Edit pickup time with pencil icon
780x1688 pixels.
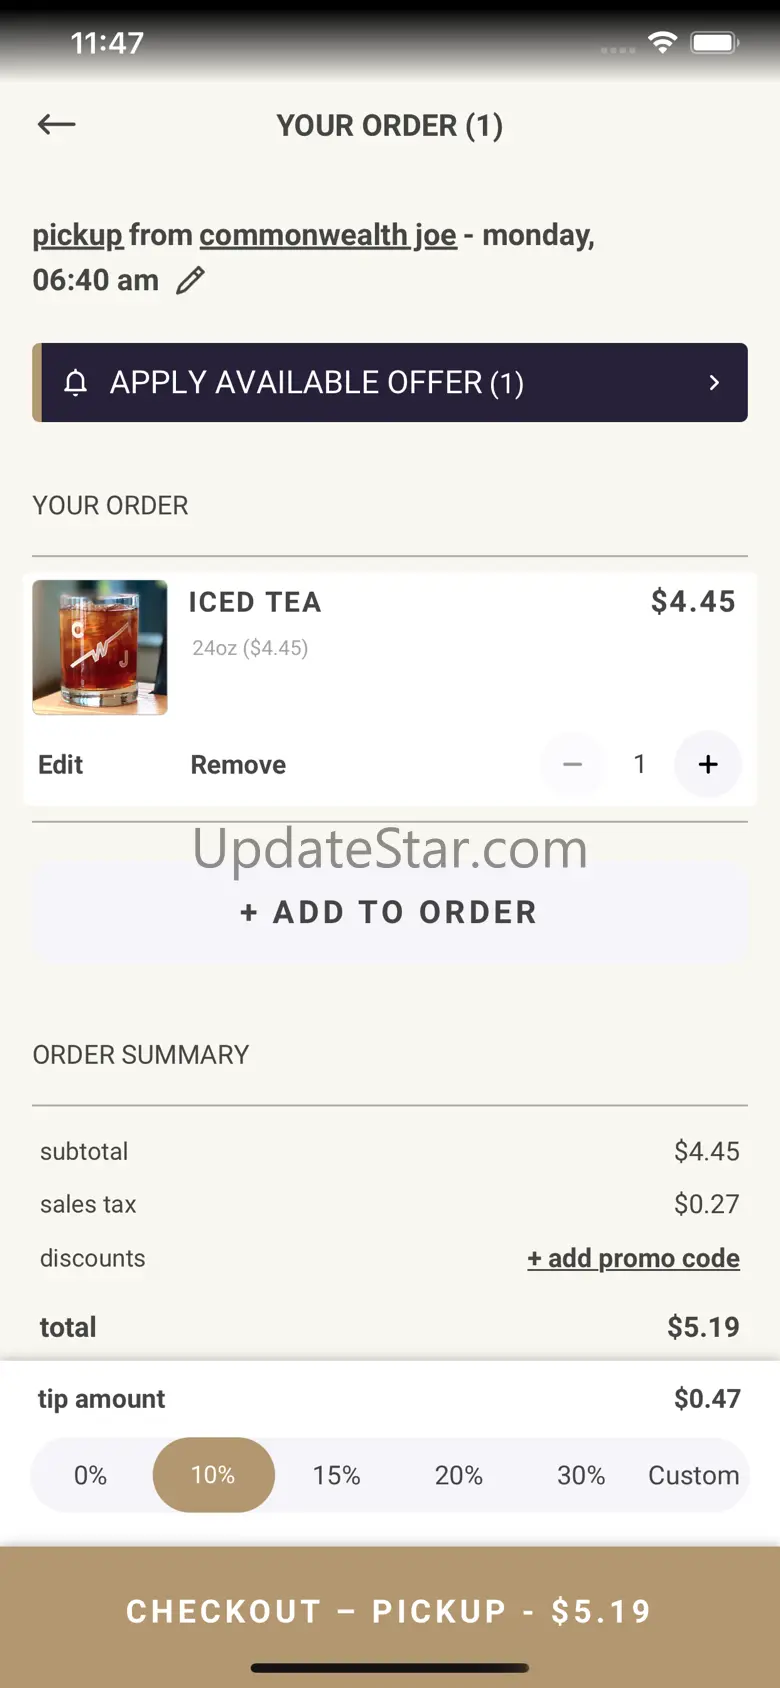pos(190,280)
